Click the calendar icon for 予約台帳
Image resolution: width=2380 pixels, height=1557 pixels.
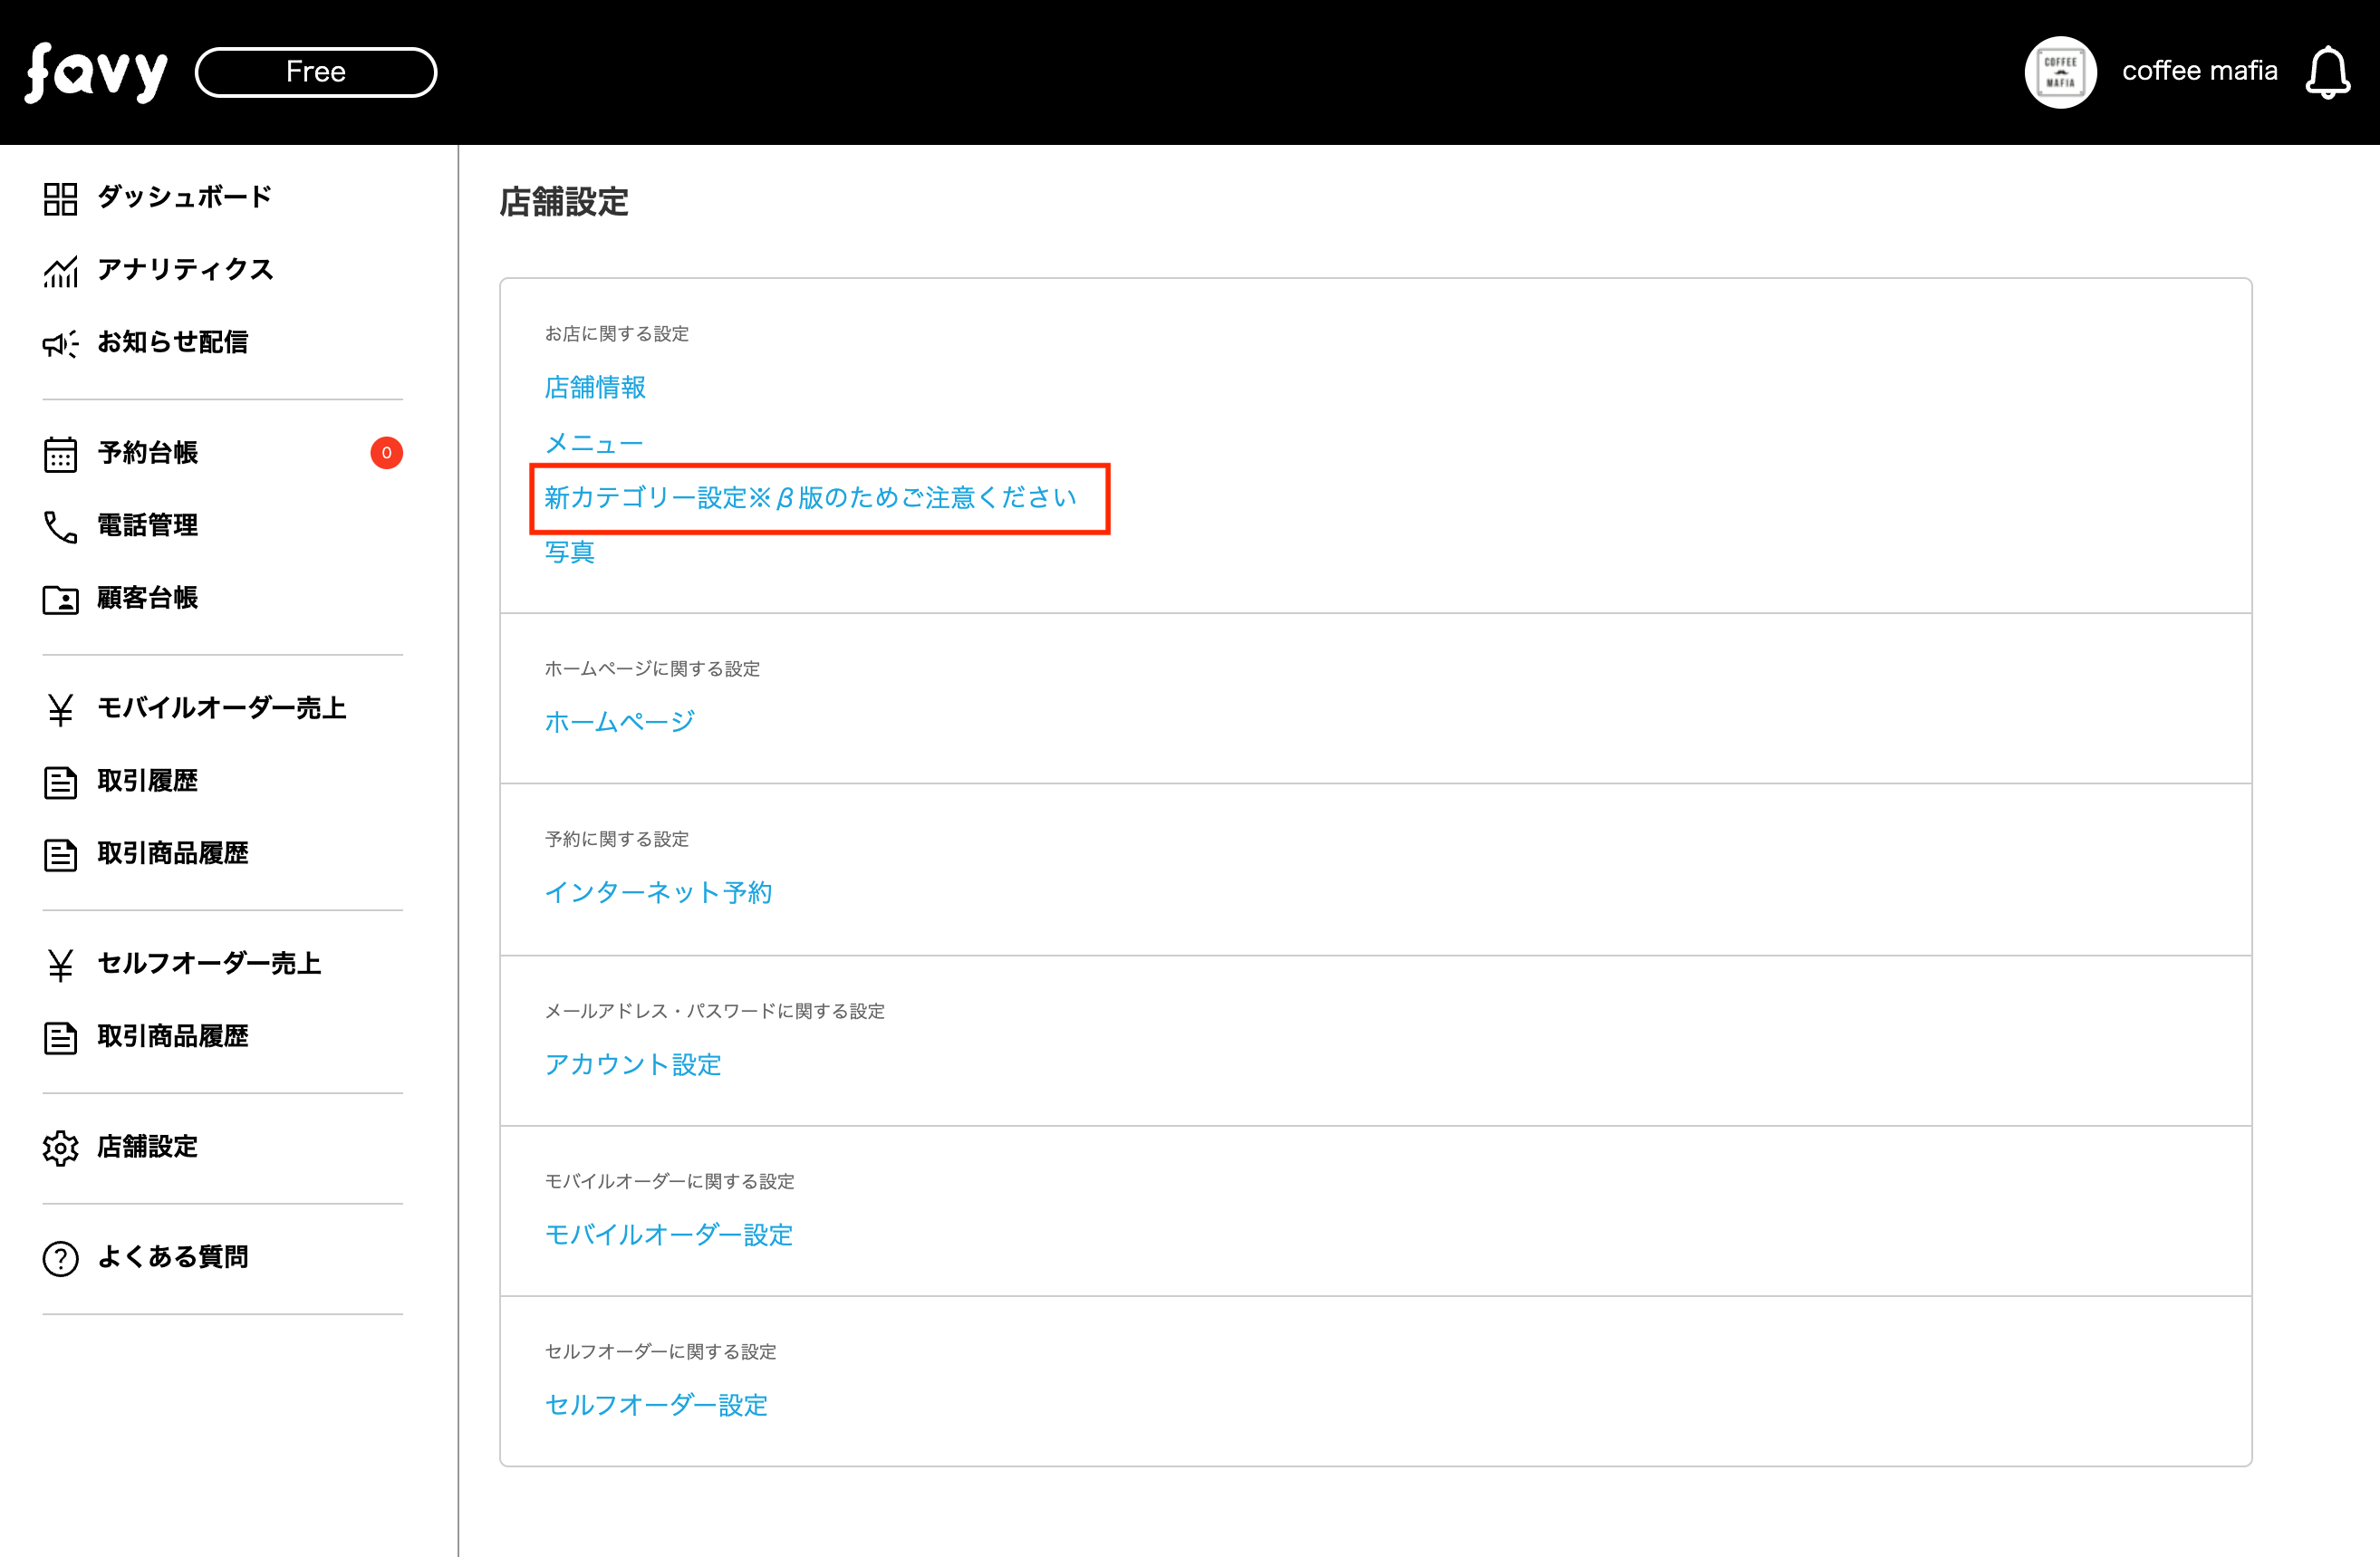60,454
